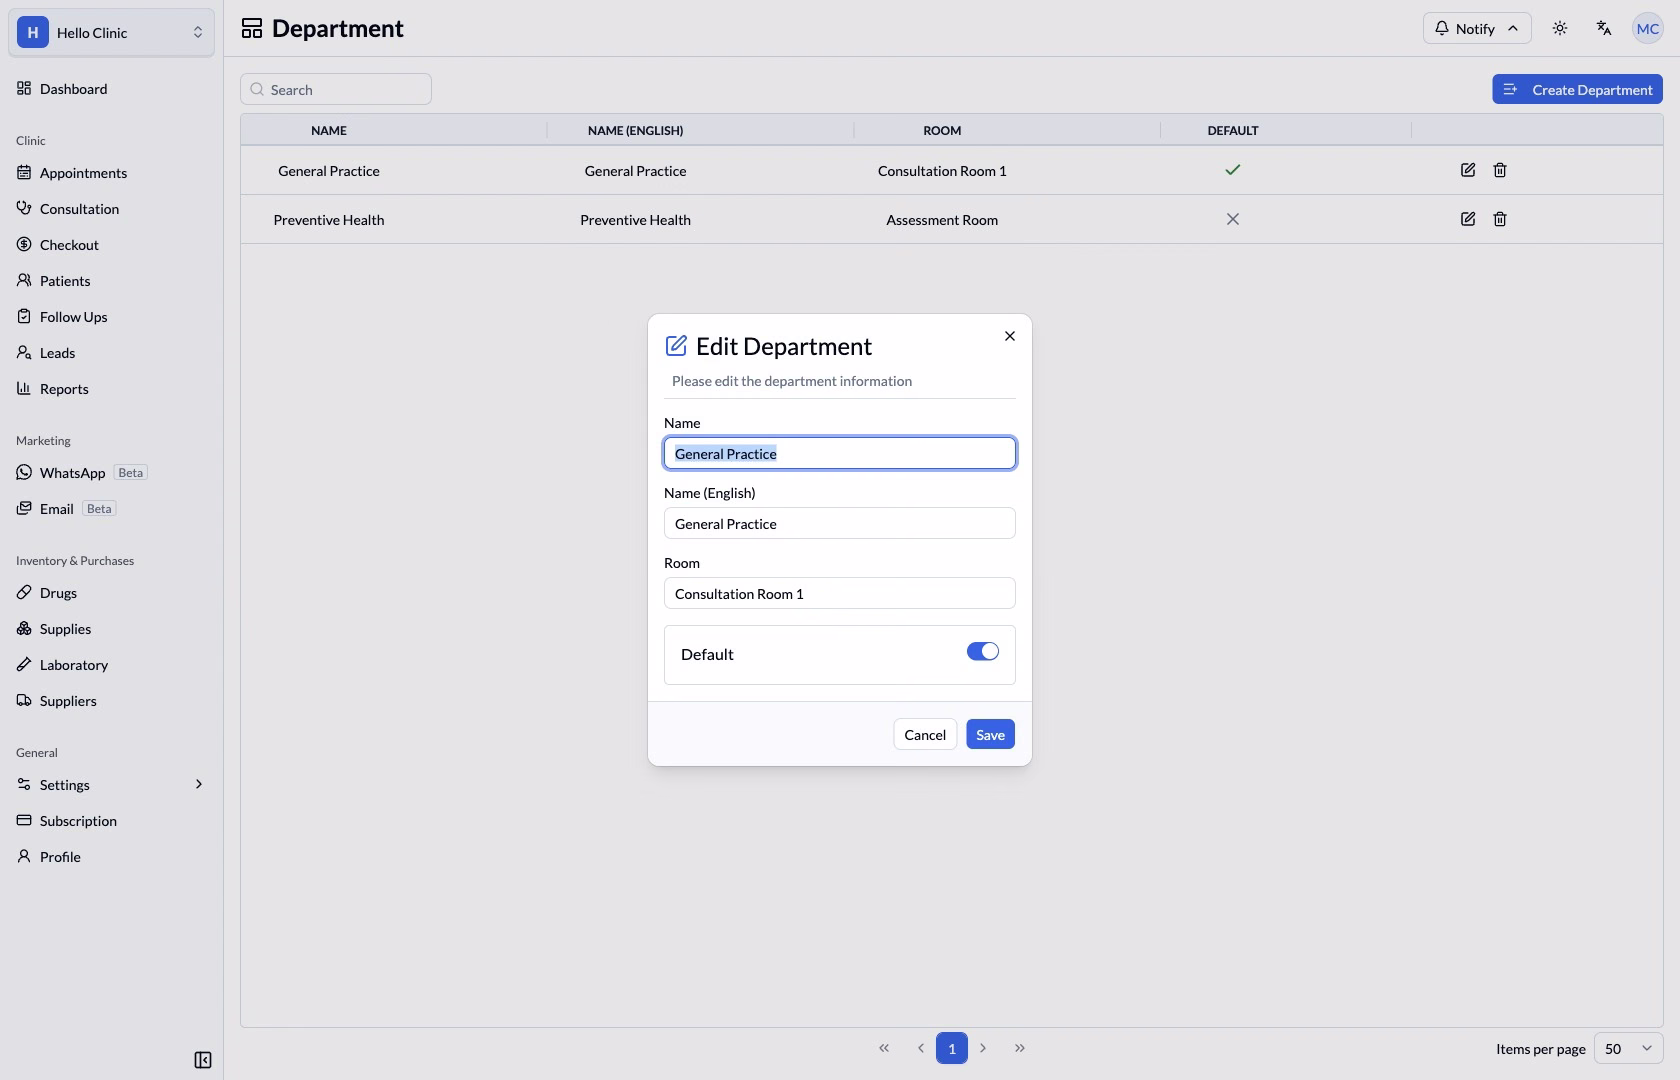The height and width of the screenshot is (1080, 1680).
Task: Click the Name input field
Action: (x=840, y=453)
